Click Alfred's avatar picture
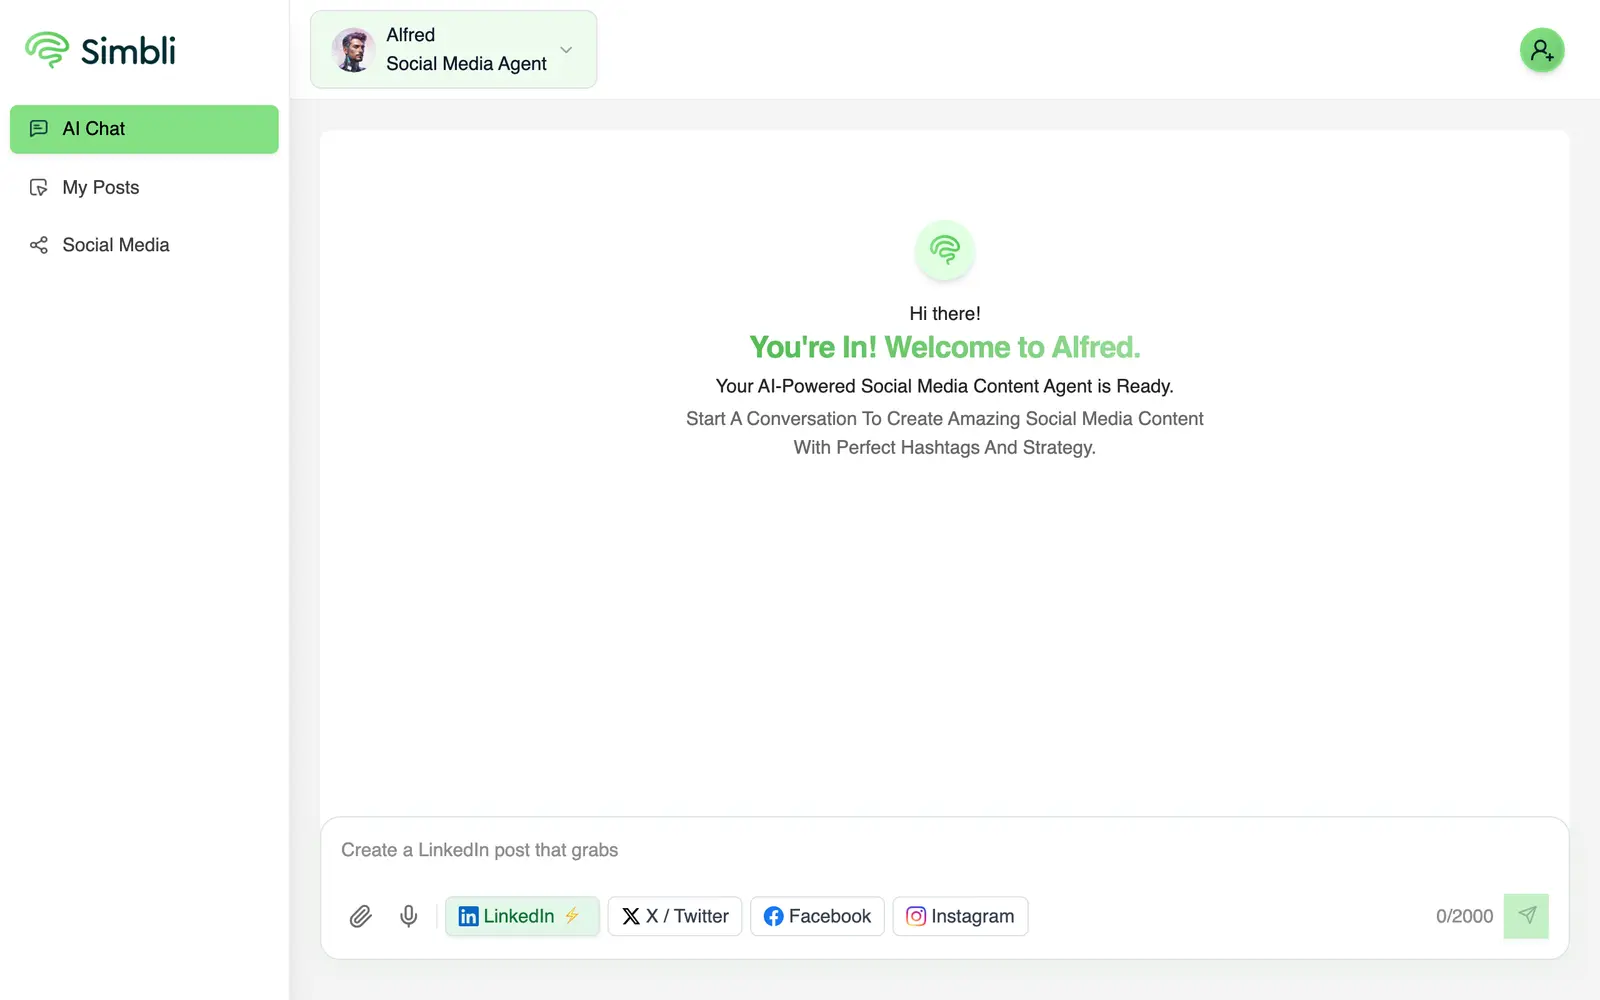 (x=353, y=50)
